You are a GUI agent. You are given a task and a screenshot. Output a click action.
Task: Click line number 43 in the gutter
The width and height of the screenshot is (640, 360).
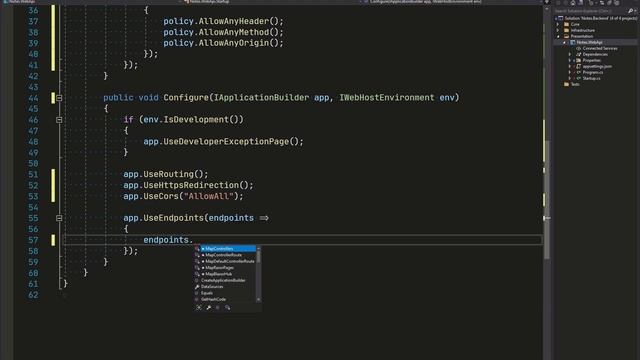click(x=33, y=87)
